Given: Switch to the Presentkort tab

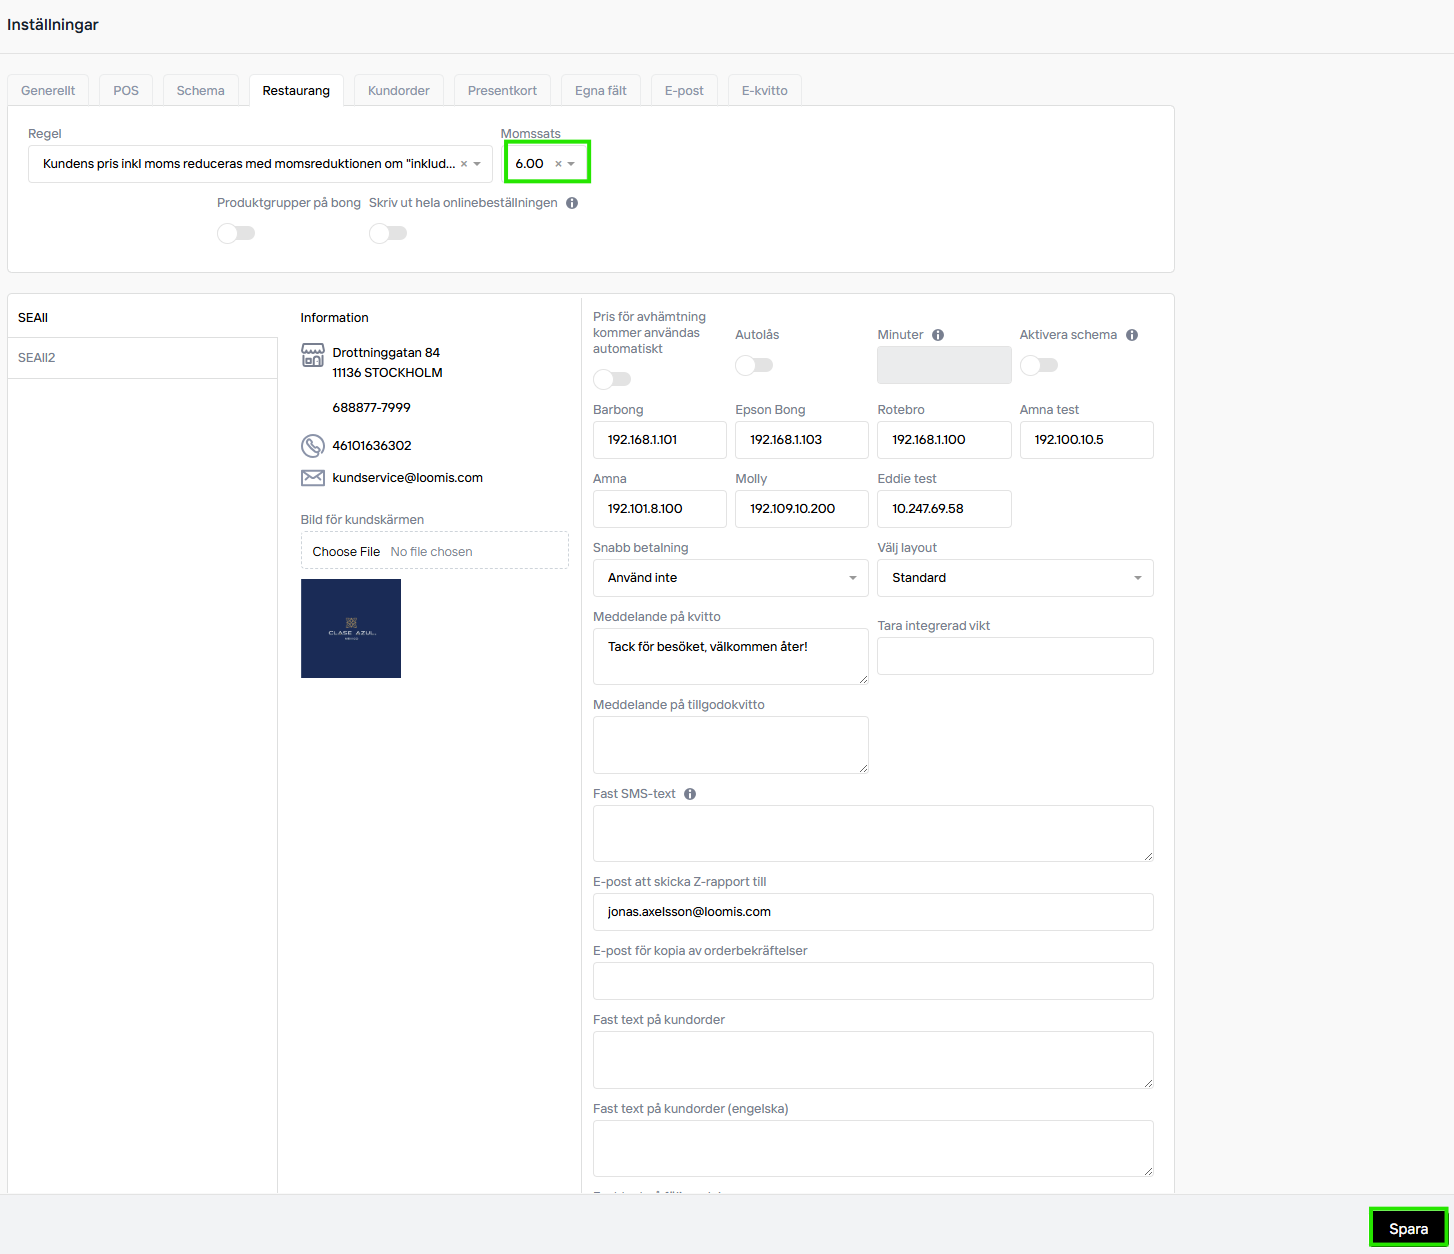Looking at the screenshot, I should pyautogui.click(x=502, y=90).
